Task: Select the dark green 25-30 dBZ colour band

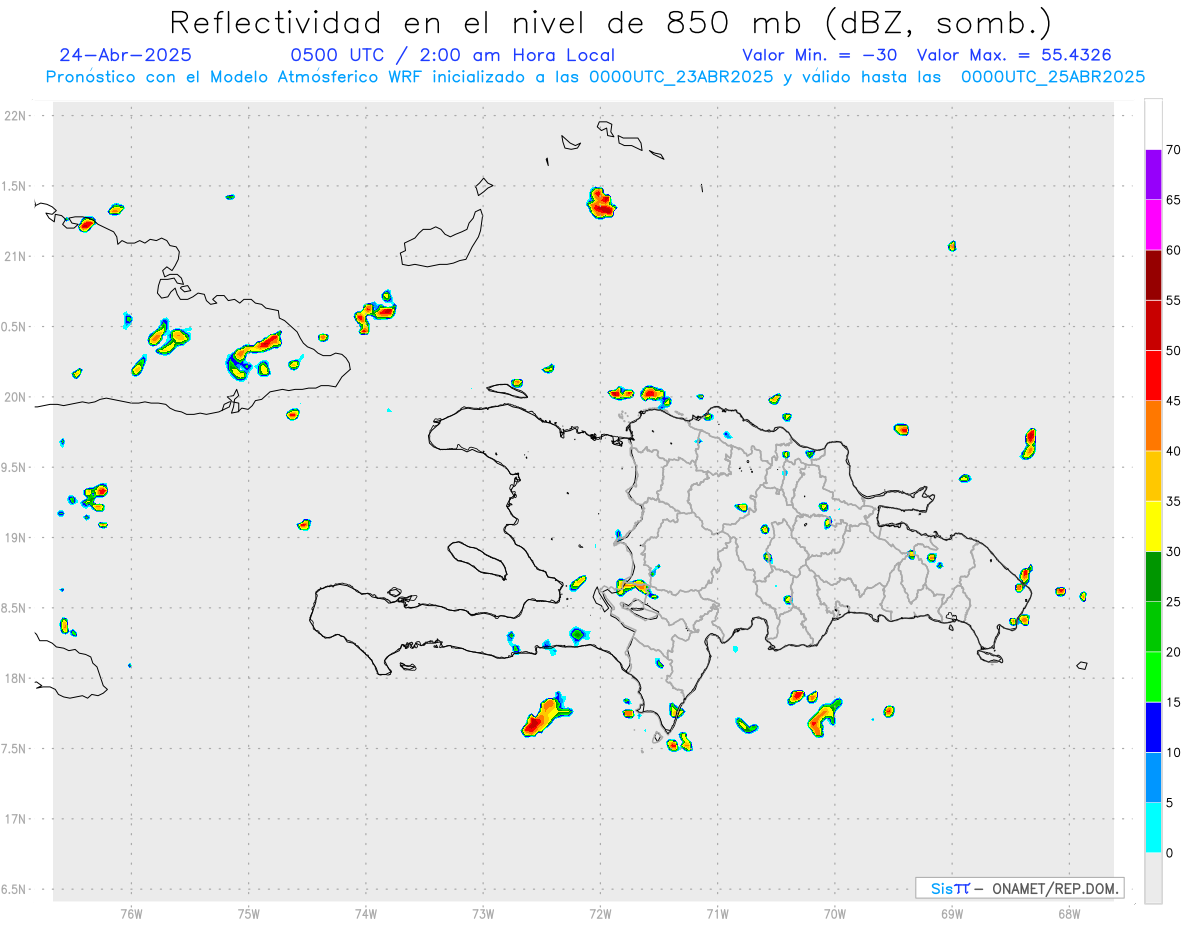Action: tap(1153, 577)
